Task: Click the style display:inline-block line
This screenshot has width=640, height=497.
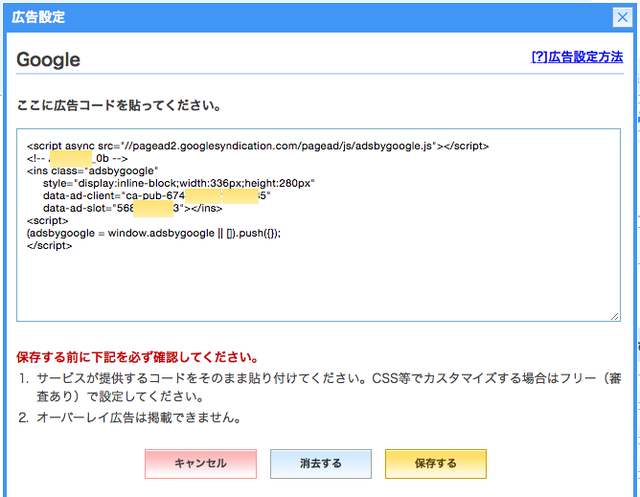Action: [x=179, y=183]
